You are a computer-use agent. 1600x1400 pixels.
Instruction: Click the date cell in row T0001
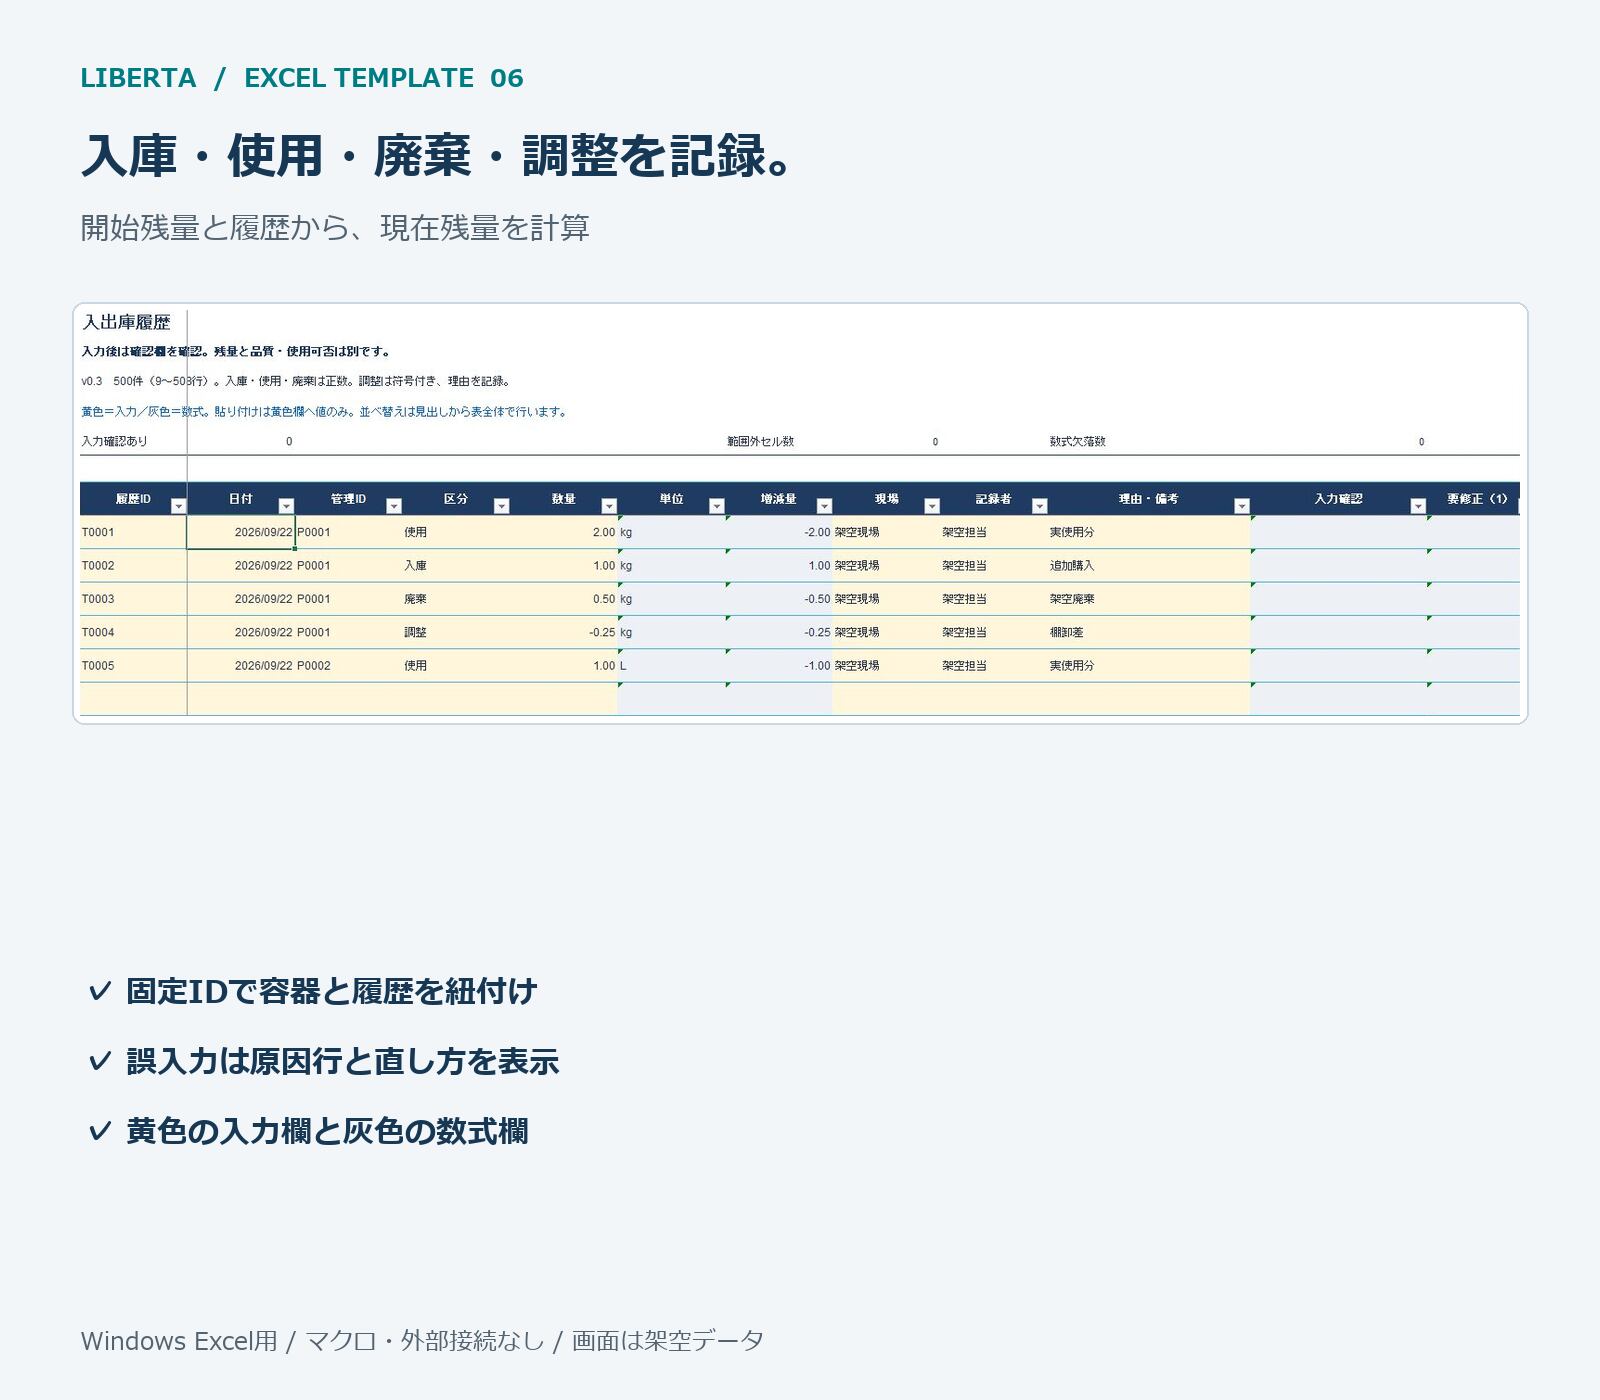tap(241, 532)
